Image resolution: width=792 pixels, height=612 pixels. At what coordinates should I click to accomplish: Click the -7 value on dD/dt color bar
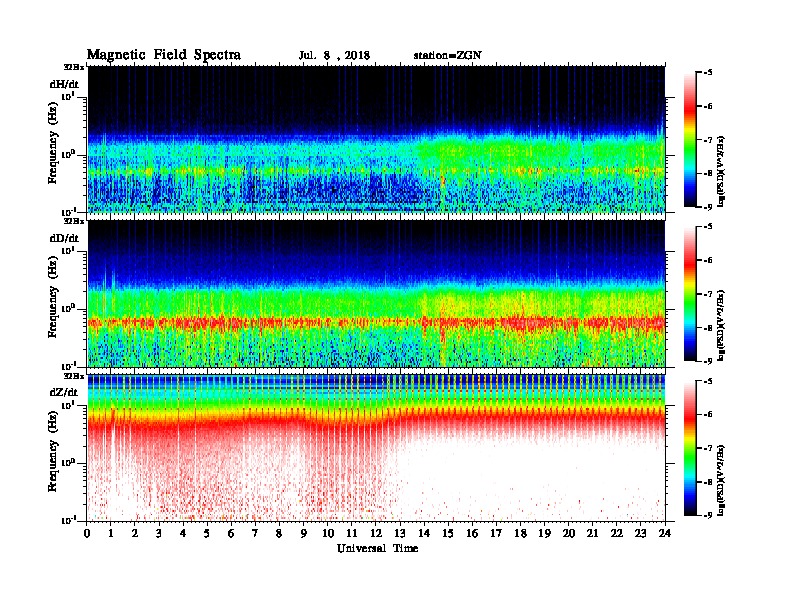point(707,294)
